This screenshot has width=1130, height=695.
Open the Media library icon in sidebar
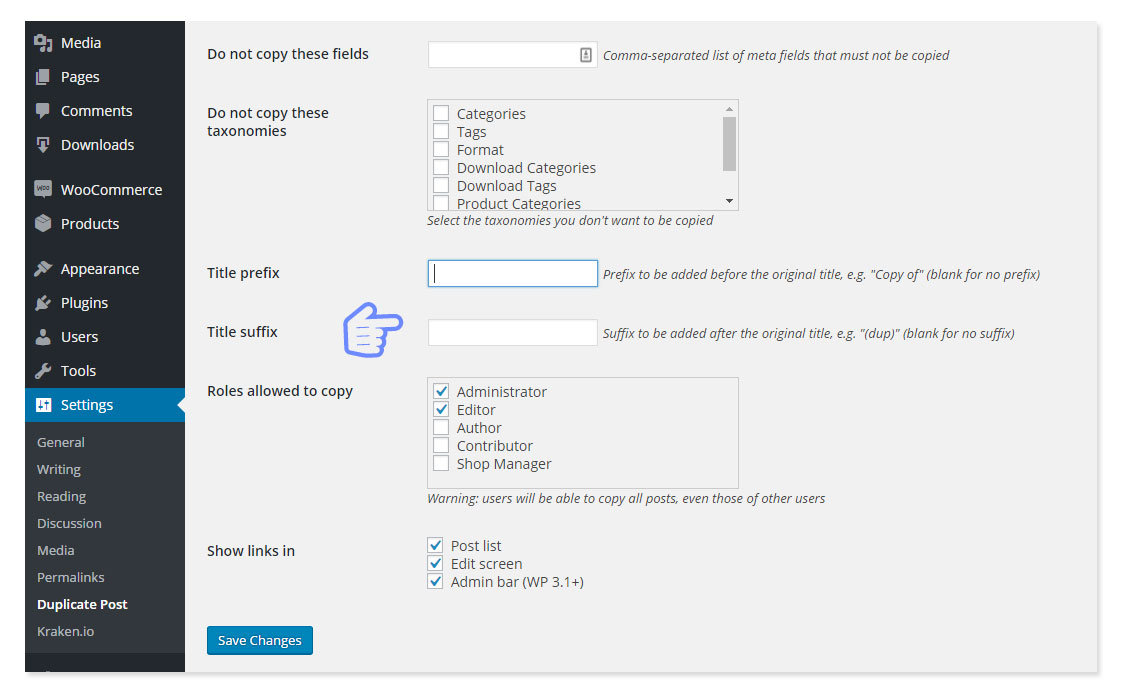43,43
